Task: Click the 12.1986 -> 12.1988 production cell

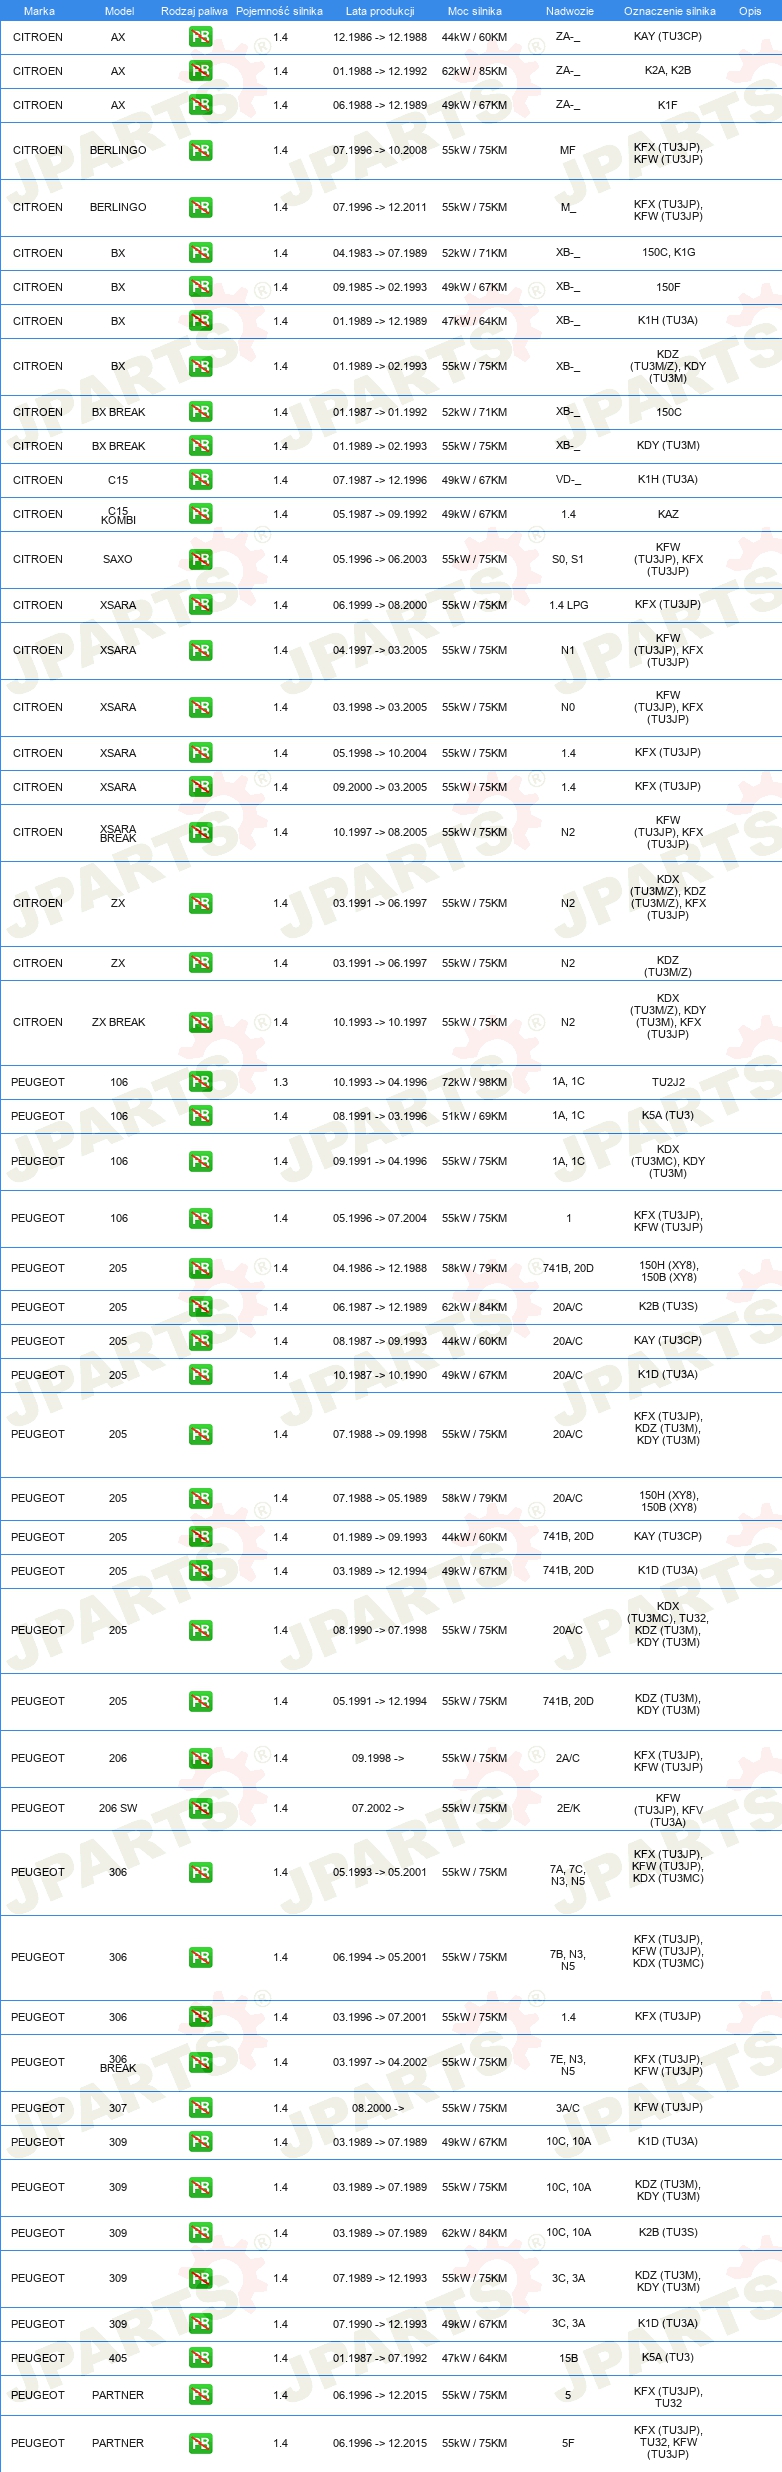Action: (380, 37)
